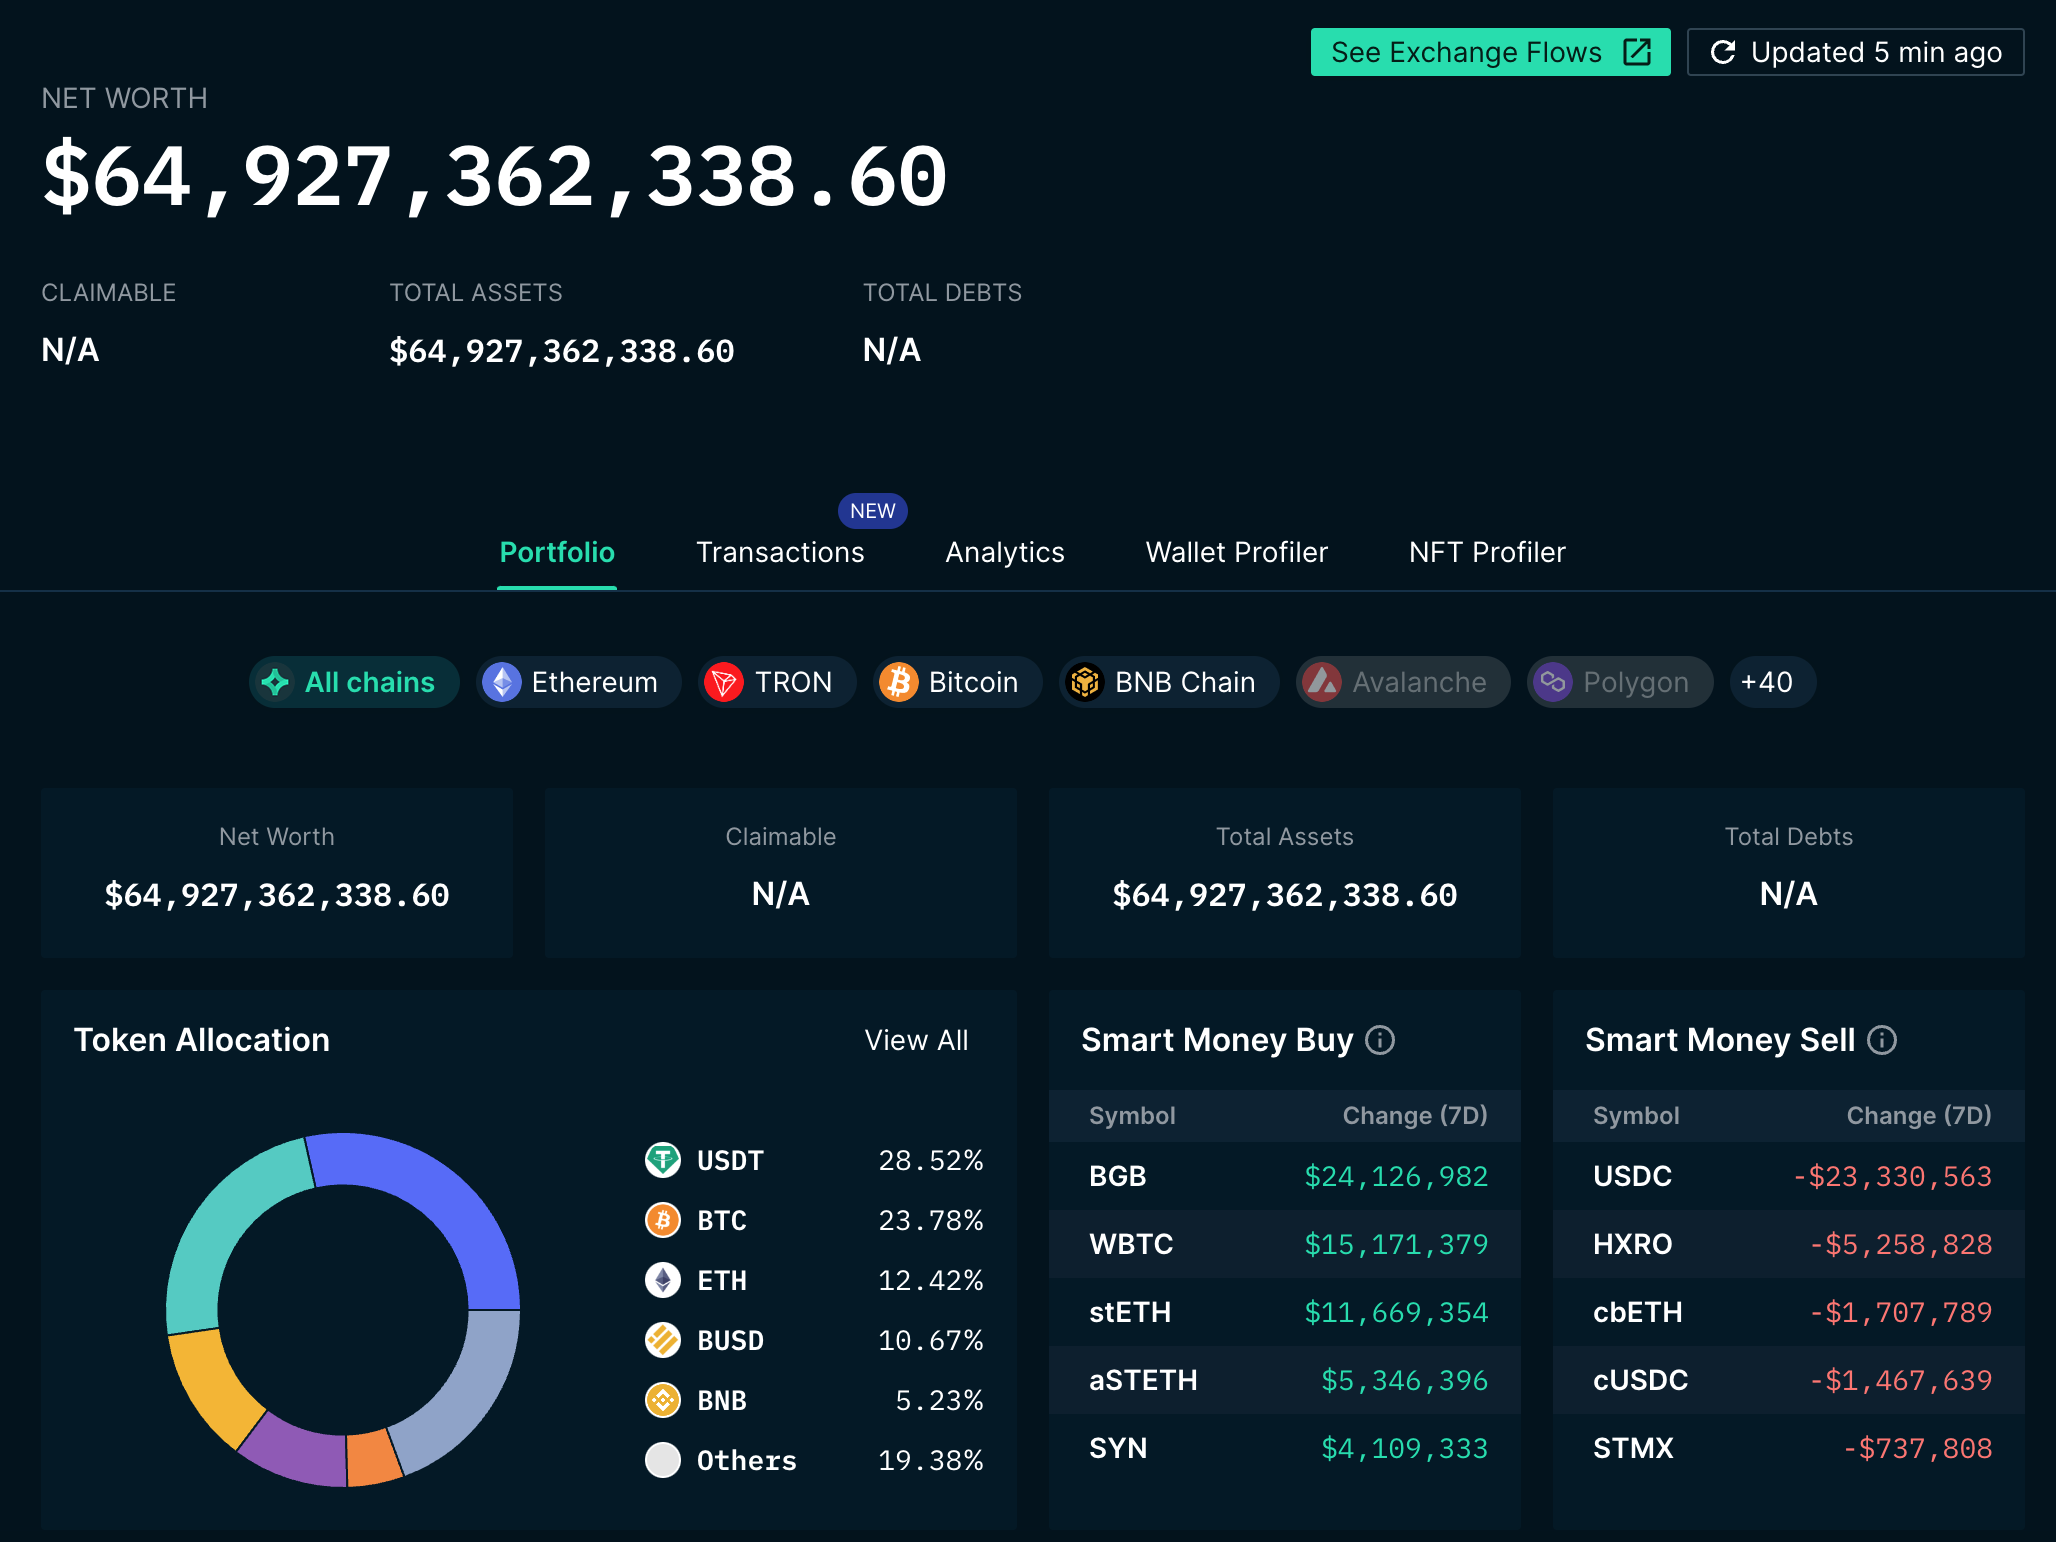Open the Wallet Profiler tab

[x=1236, y=552]
